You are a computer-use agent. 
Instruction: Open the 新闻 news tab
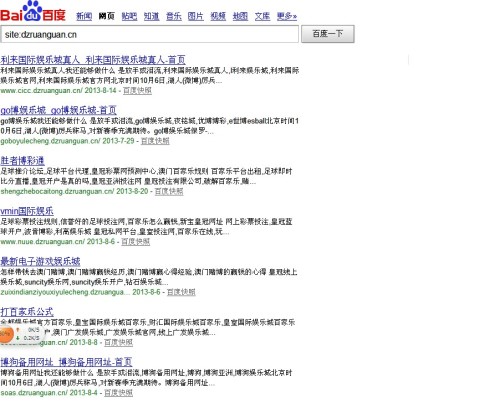coord(84,16)
